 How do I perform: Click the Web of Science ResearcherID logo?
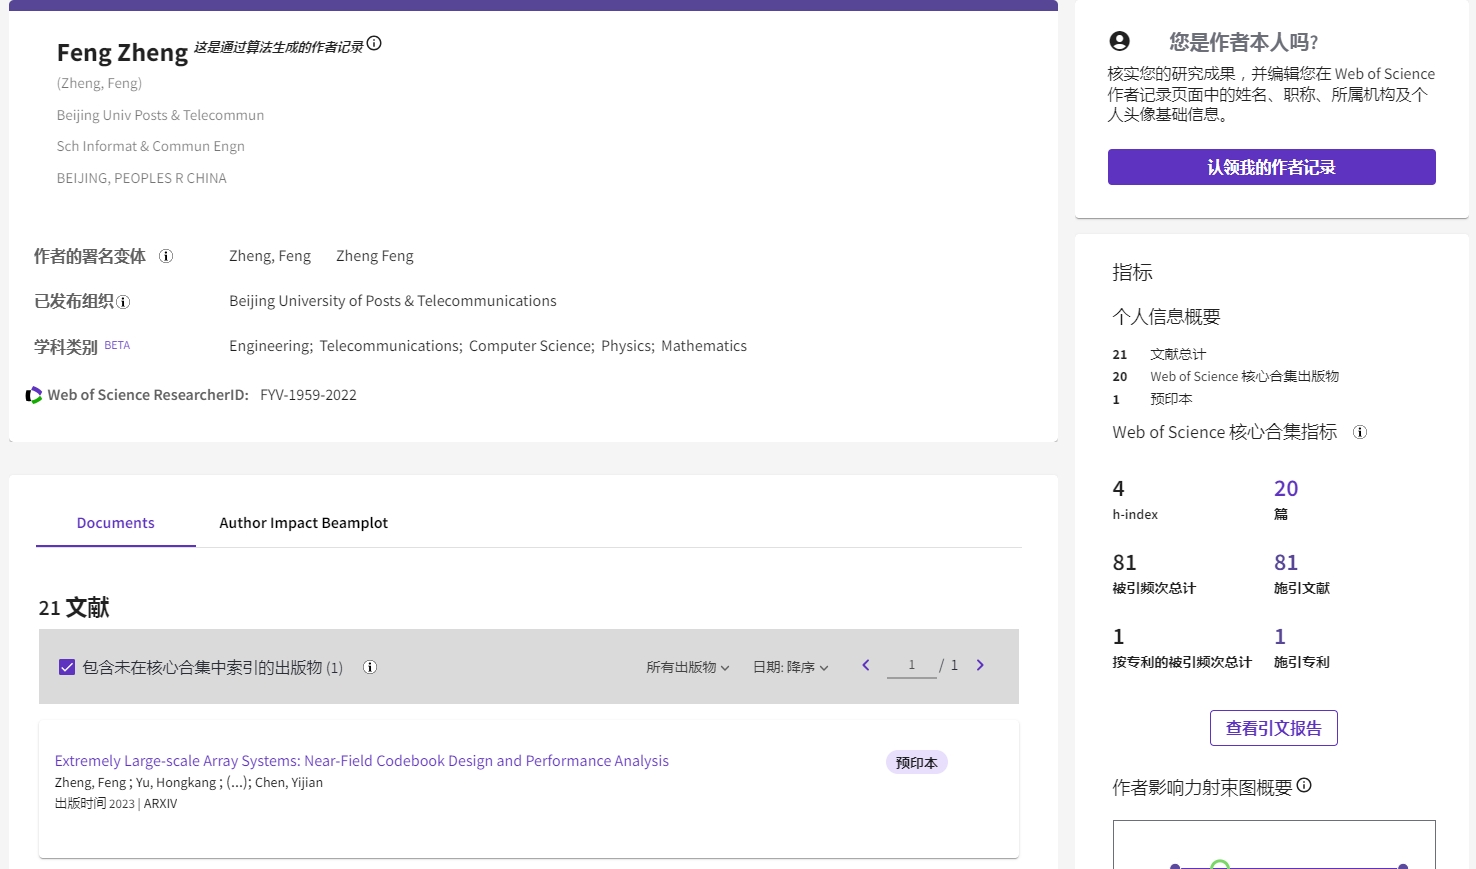34,395
